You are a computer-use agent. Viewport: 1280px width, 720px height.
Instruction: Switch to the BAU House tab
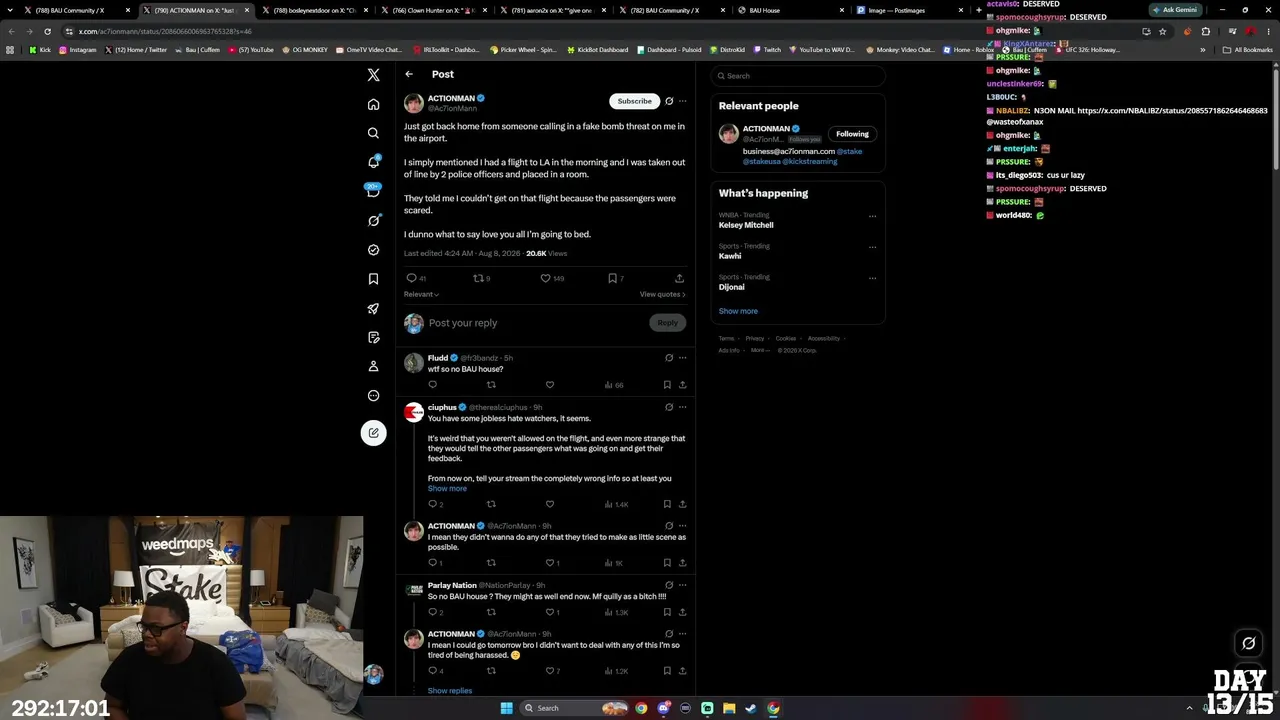[783, 10]
